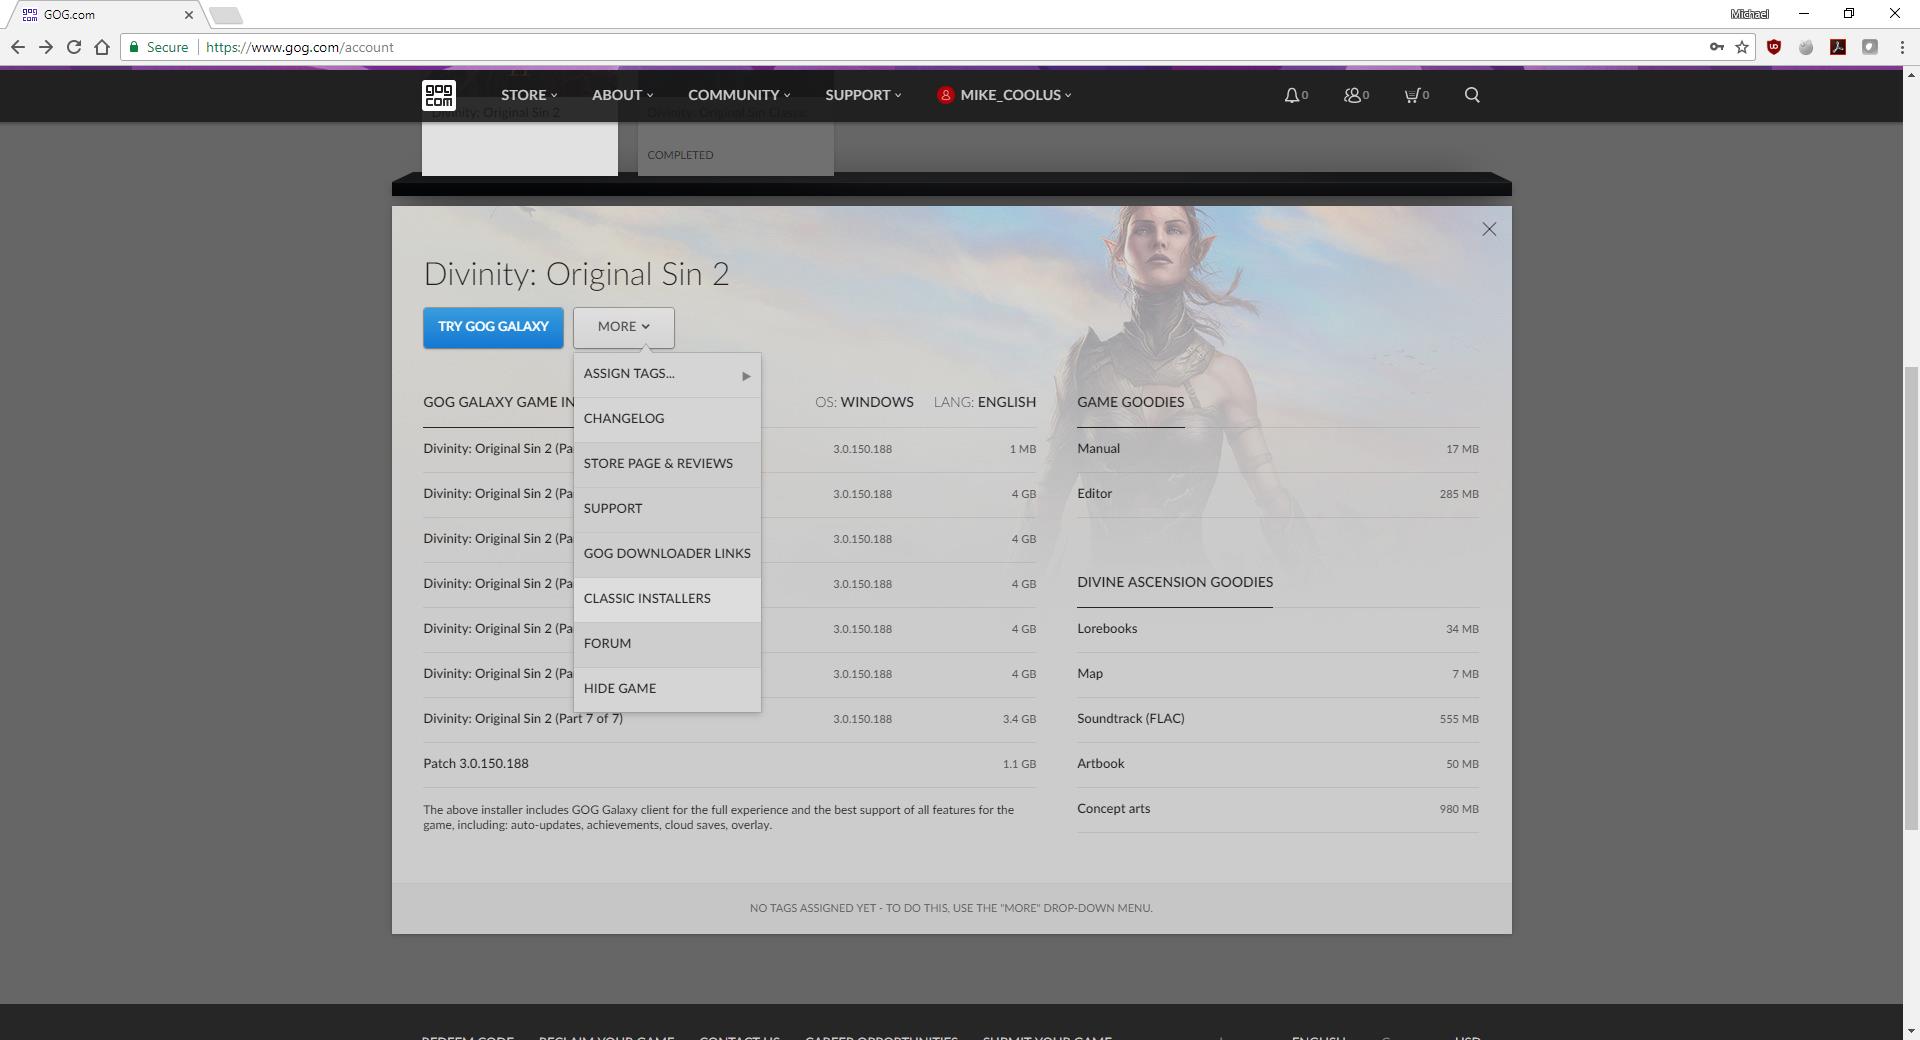This screenshot has width=1920, height=1040.
Task: Download Part 7 of 7 installer
Action: (729, 719)
